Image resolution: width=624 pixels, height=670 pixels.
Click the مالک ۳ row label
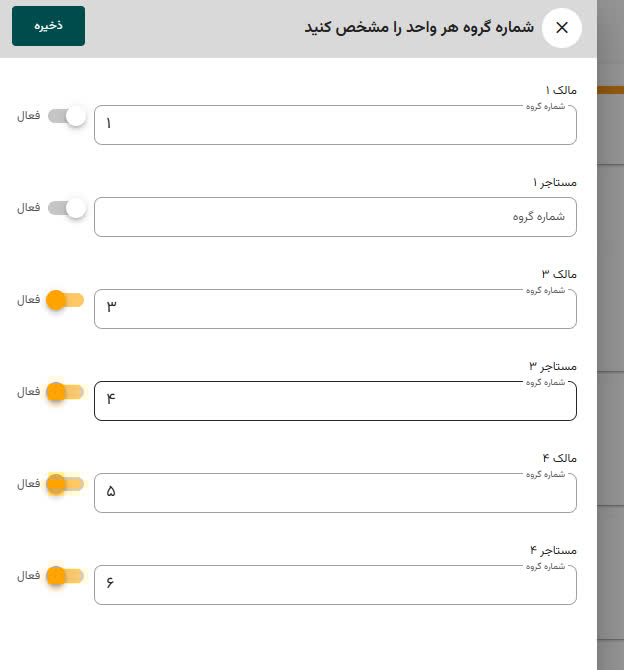558,274
